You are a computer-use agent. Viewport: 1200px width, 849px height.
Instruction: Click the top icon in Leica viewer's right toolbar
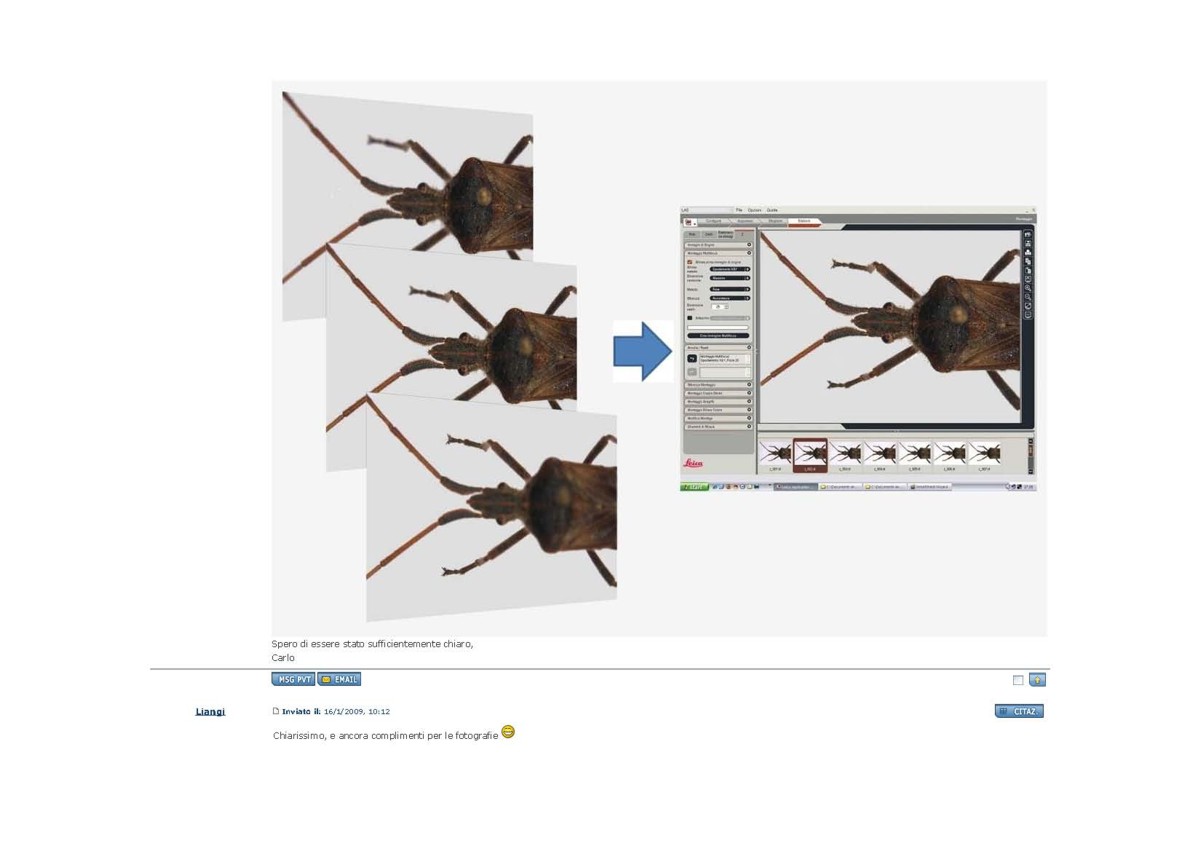point(1027,234)
